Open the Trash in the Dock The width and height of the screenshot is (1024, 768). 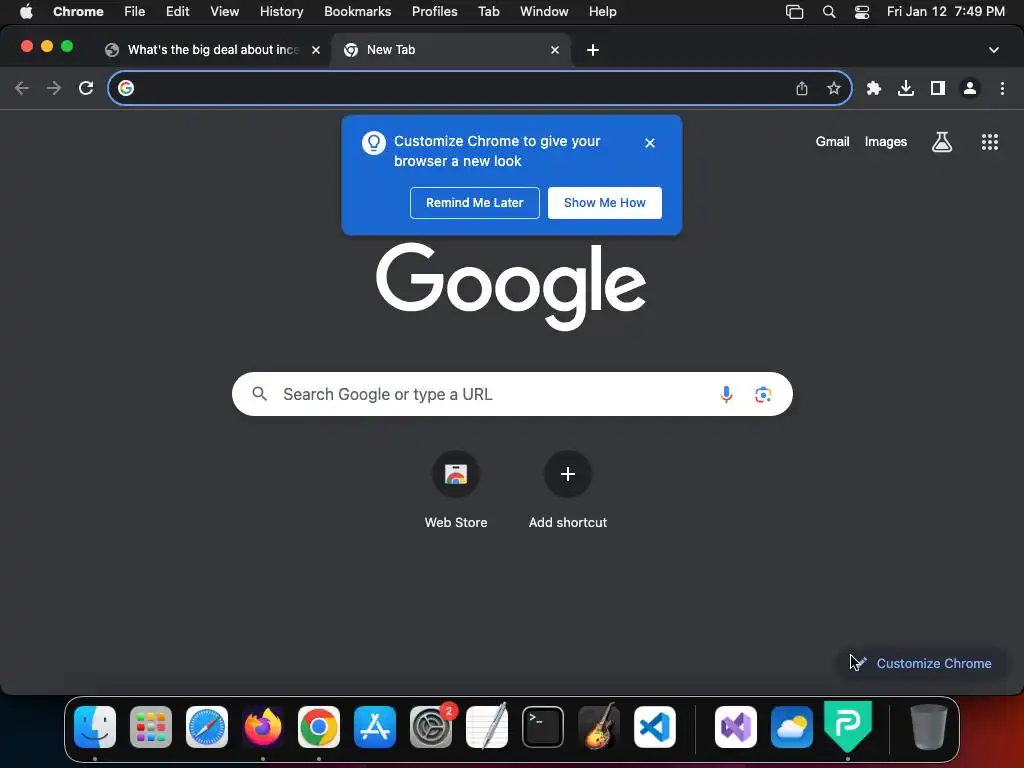click(x=929, y=727)
